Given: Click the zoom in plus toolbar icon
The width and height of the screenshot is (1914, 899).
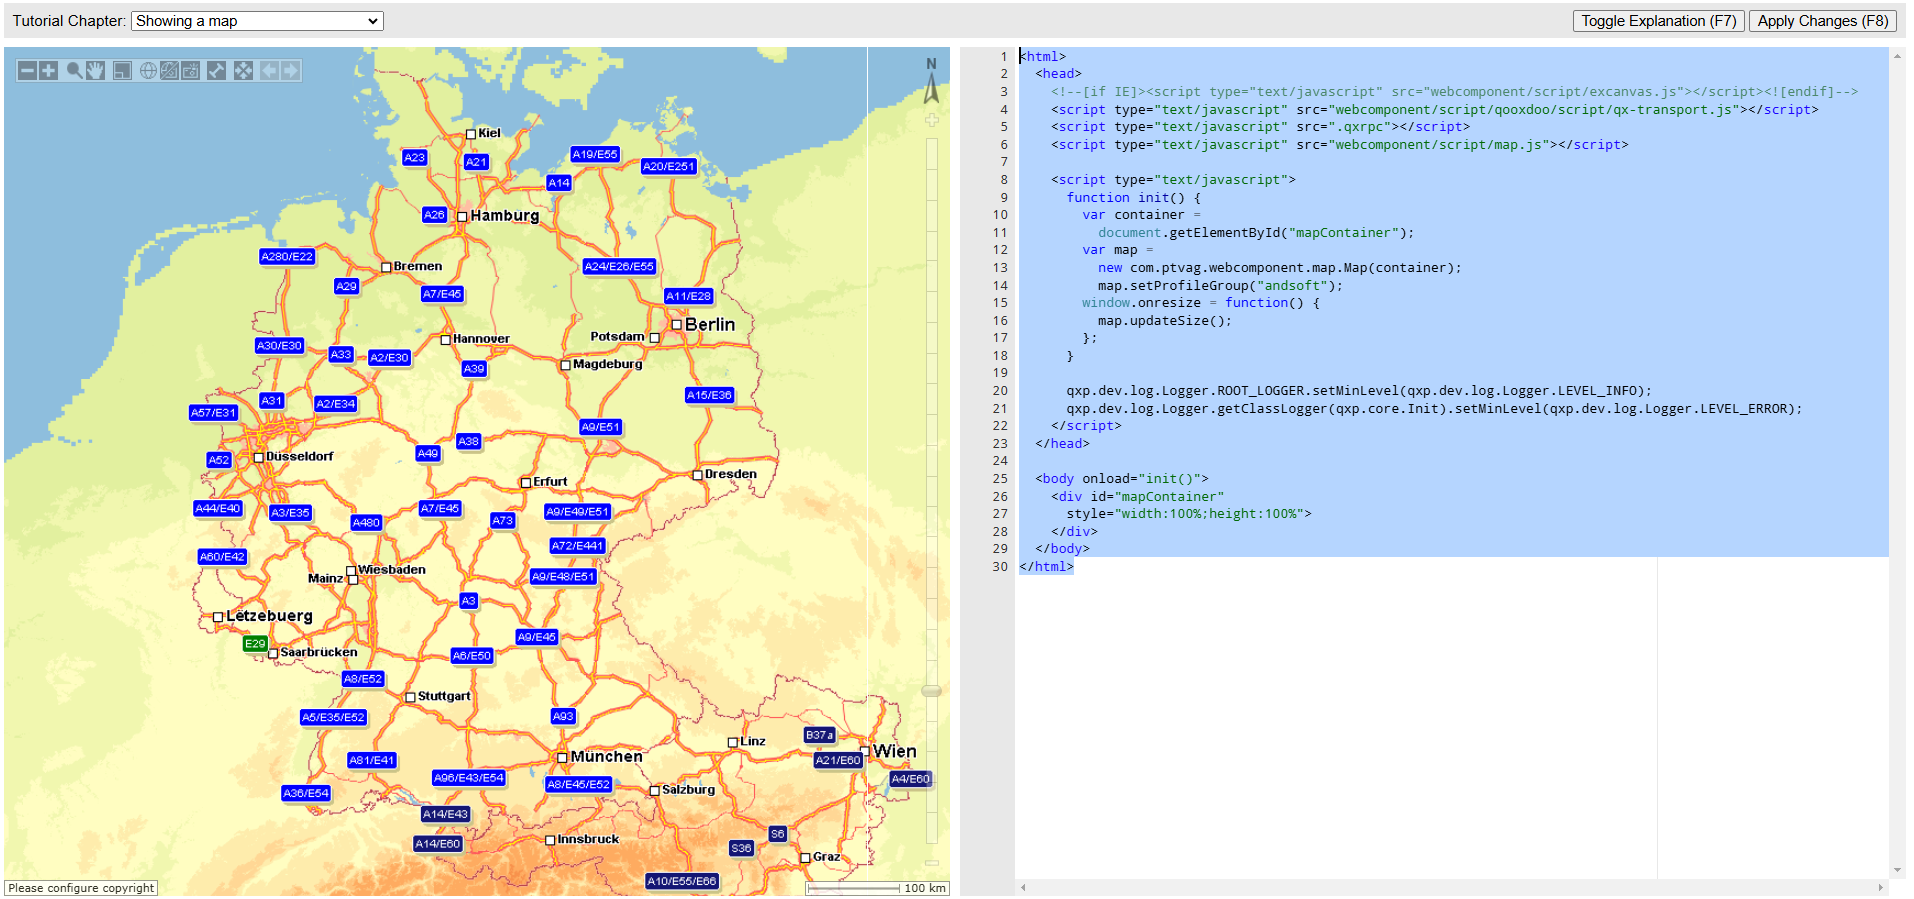Looking at the screenshot, I should (x=48, y=71).
